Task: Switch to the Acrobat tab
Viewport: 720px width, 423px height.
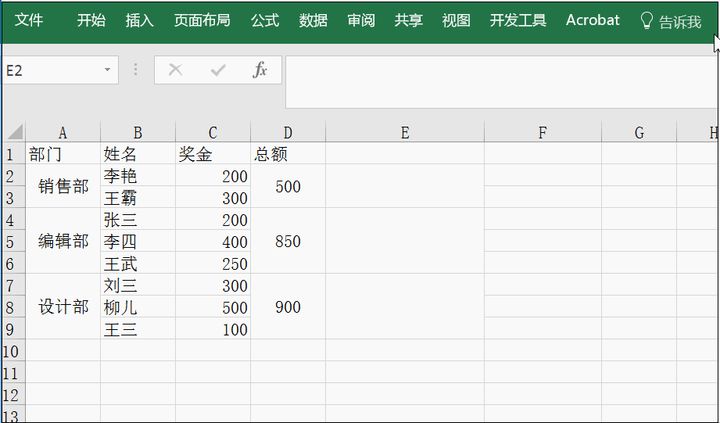Action: point(592,20)
